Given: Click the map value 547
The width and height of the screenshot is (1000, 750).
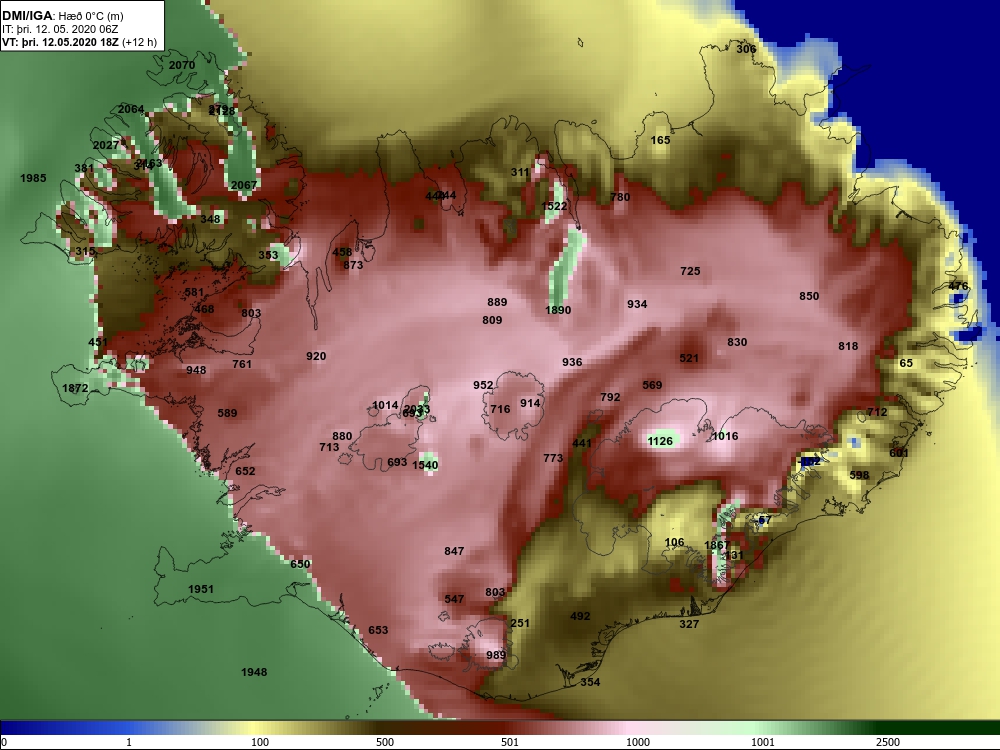Looking at the screenshot, I should tap(454, 599).
